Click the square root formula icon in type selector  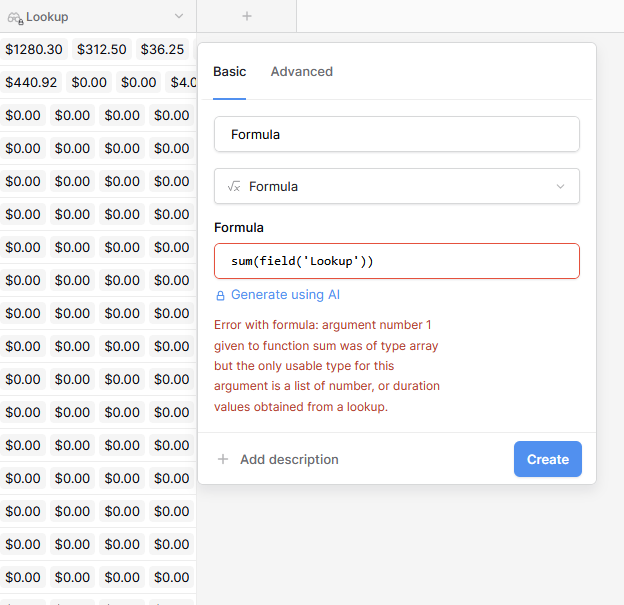click(234, 186)
